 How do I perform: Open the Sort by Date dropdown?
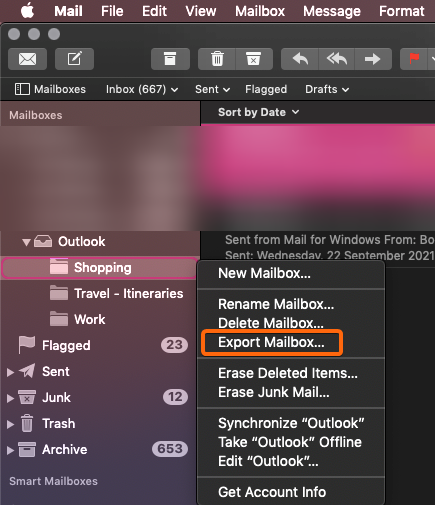pyautogui.click(x=258, y=112)
